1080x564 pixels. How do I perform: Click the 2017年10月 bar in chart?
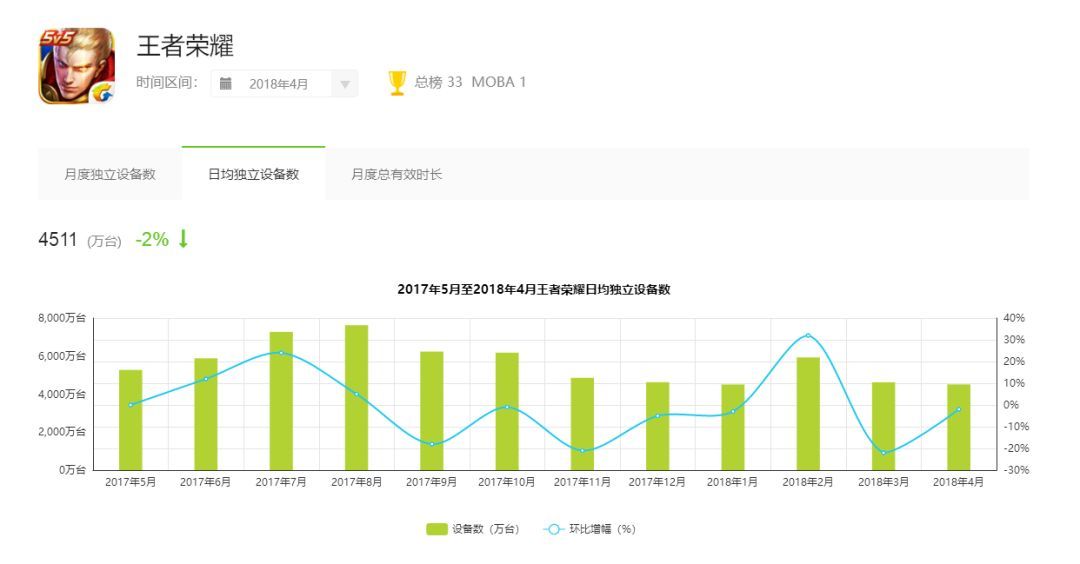[x=507, y=412]
